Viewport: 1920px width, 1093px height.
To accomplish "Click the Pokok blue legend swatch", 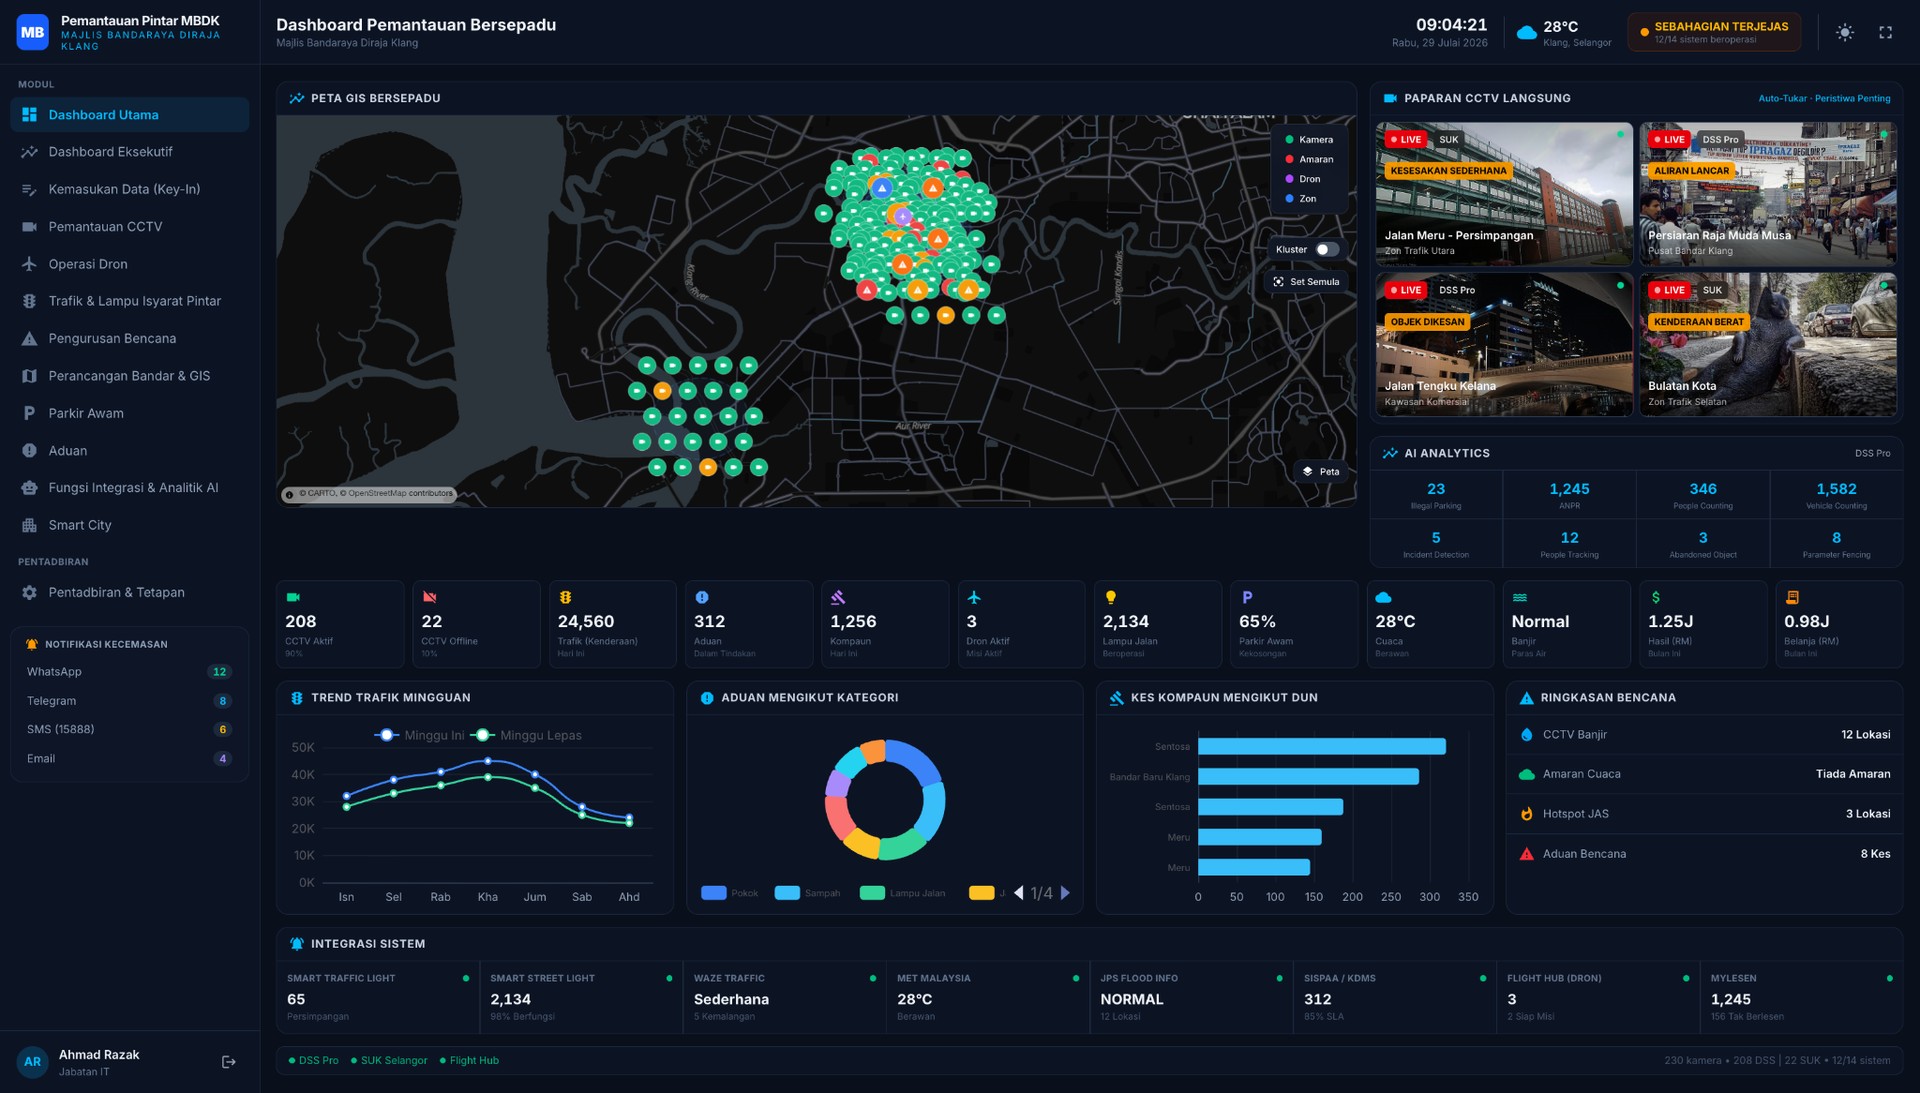I will pos(714,893).
